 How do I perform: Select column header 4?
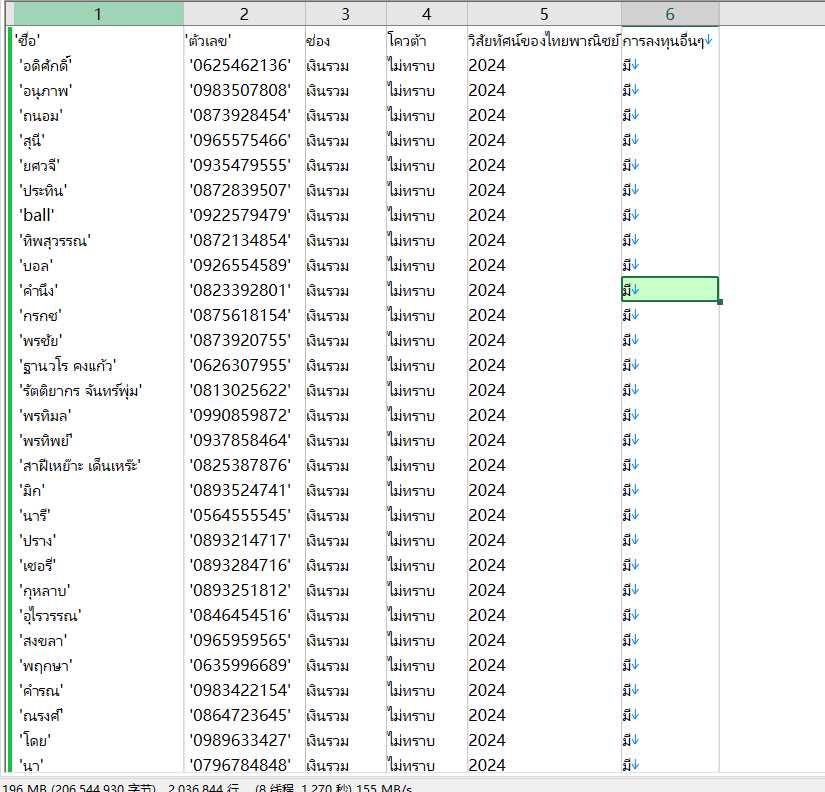[427, 14]
